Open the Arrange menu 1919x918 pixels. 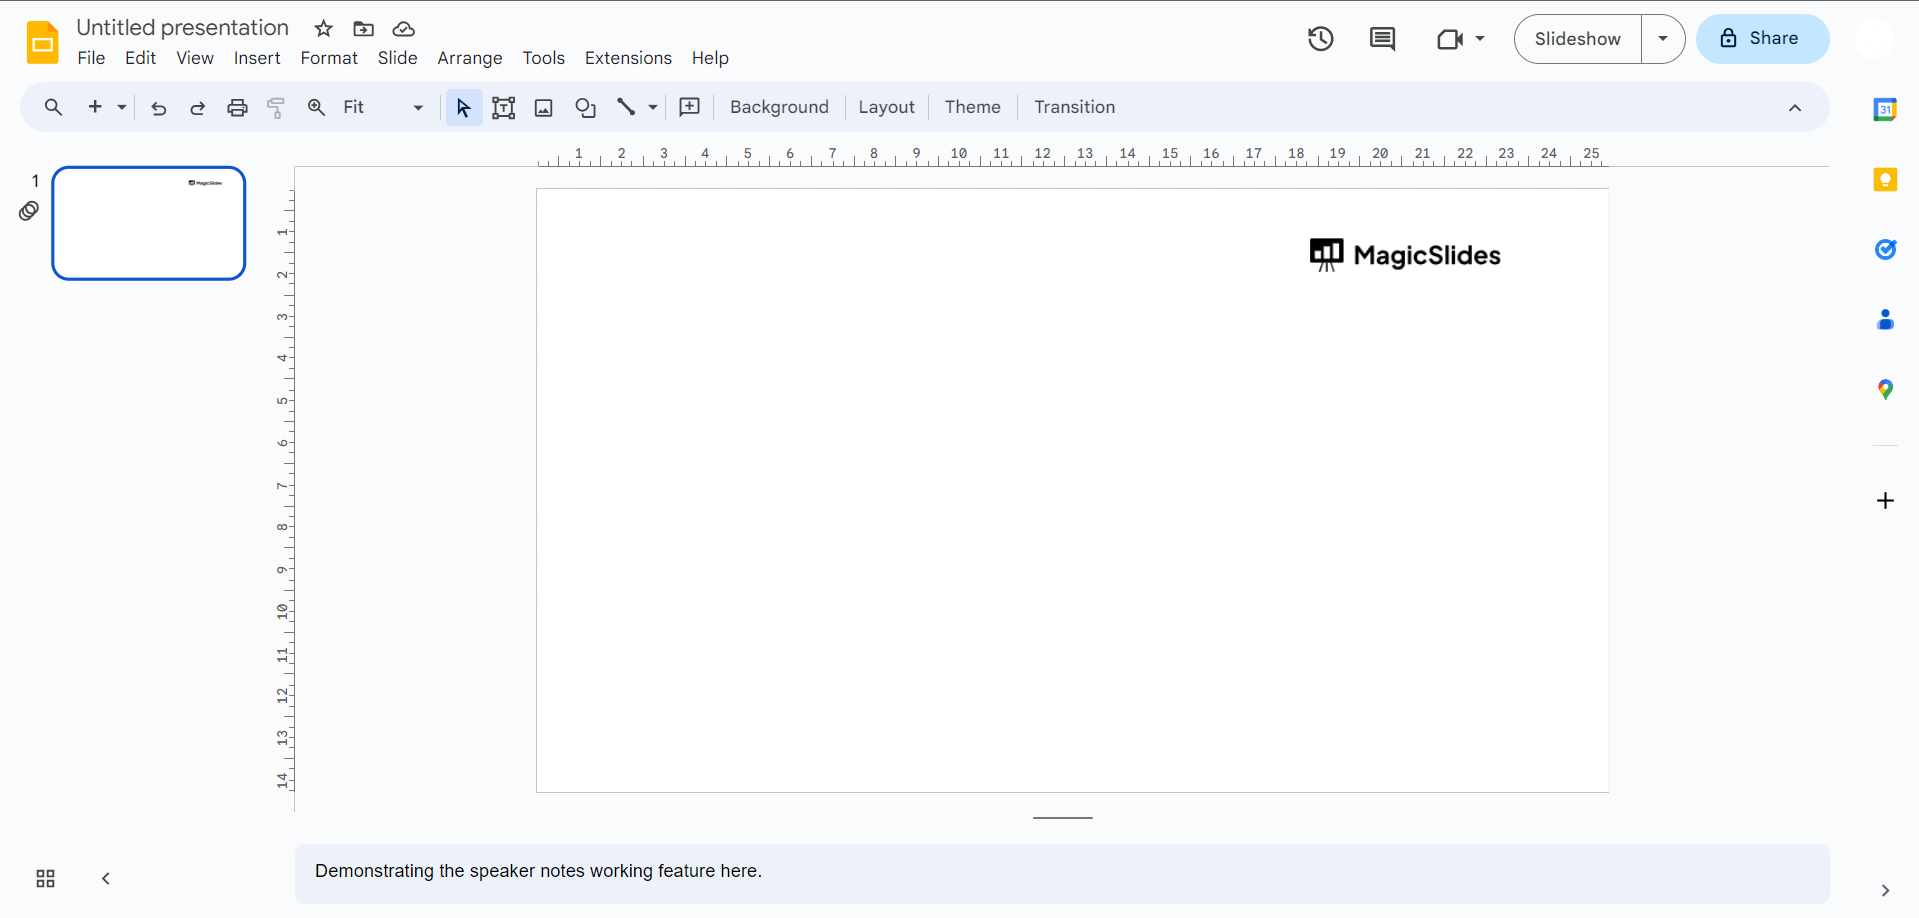pos(470,58)
